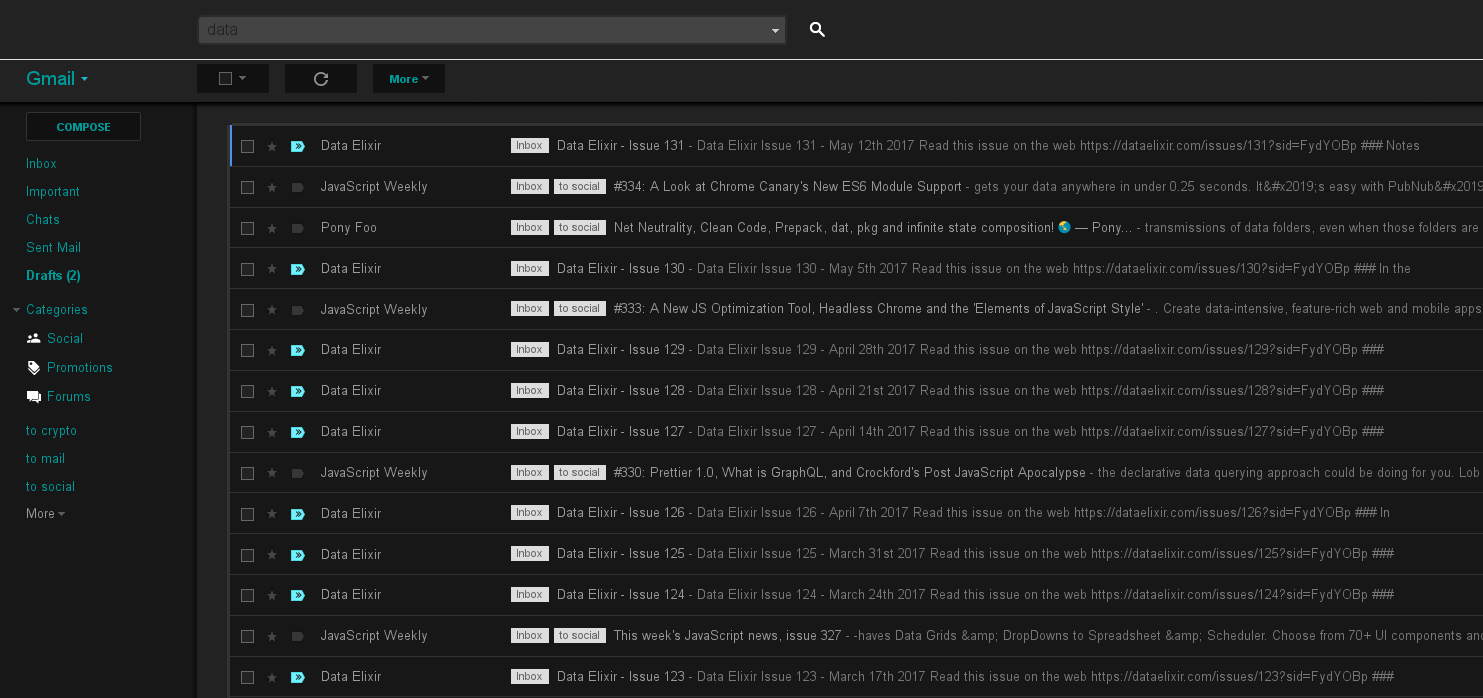1483x698 pixels.
Task: Toggle importance marker on Issue 130 email
Action: [297, 269]
